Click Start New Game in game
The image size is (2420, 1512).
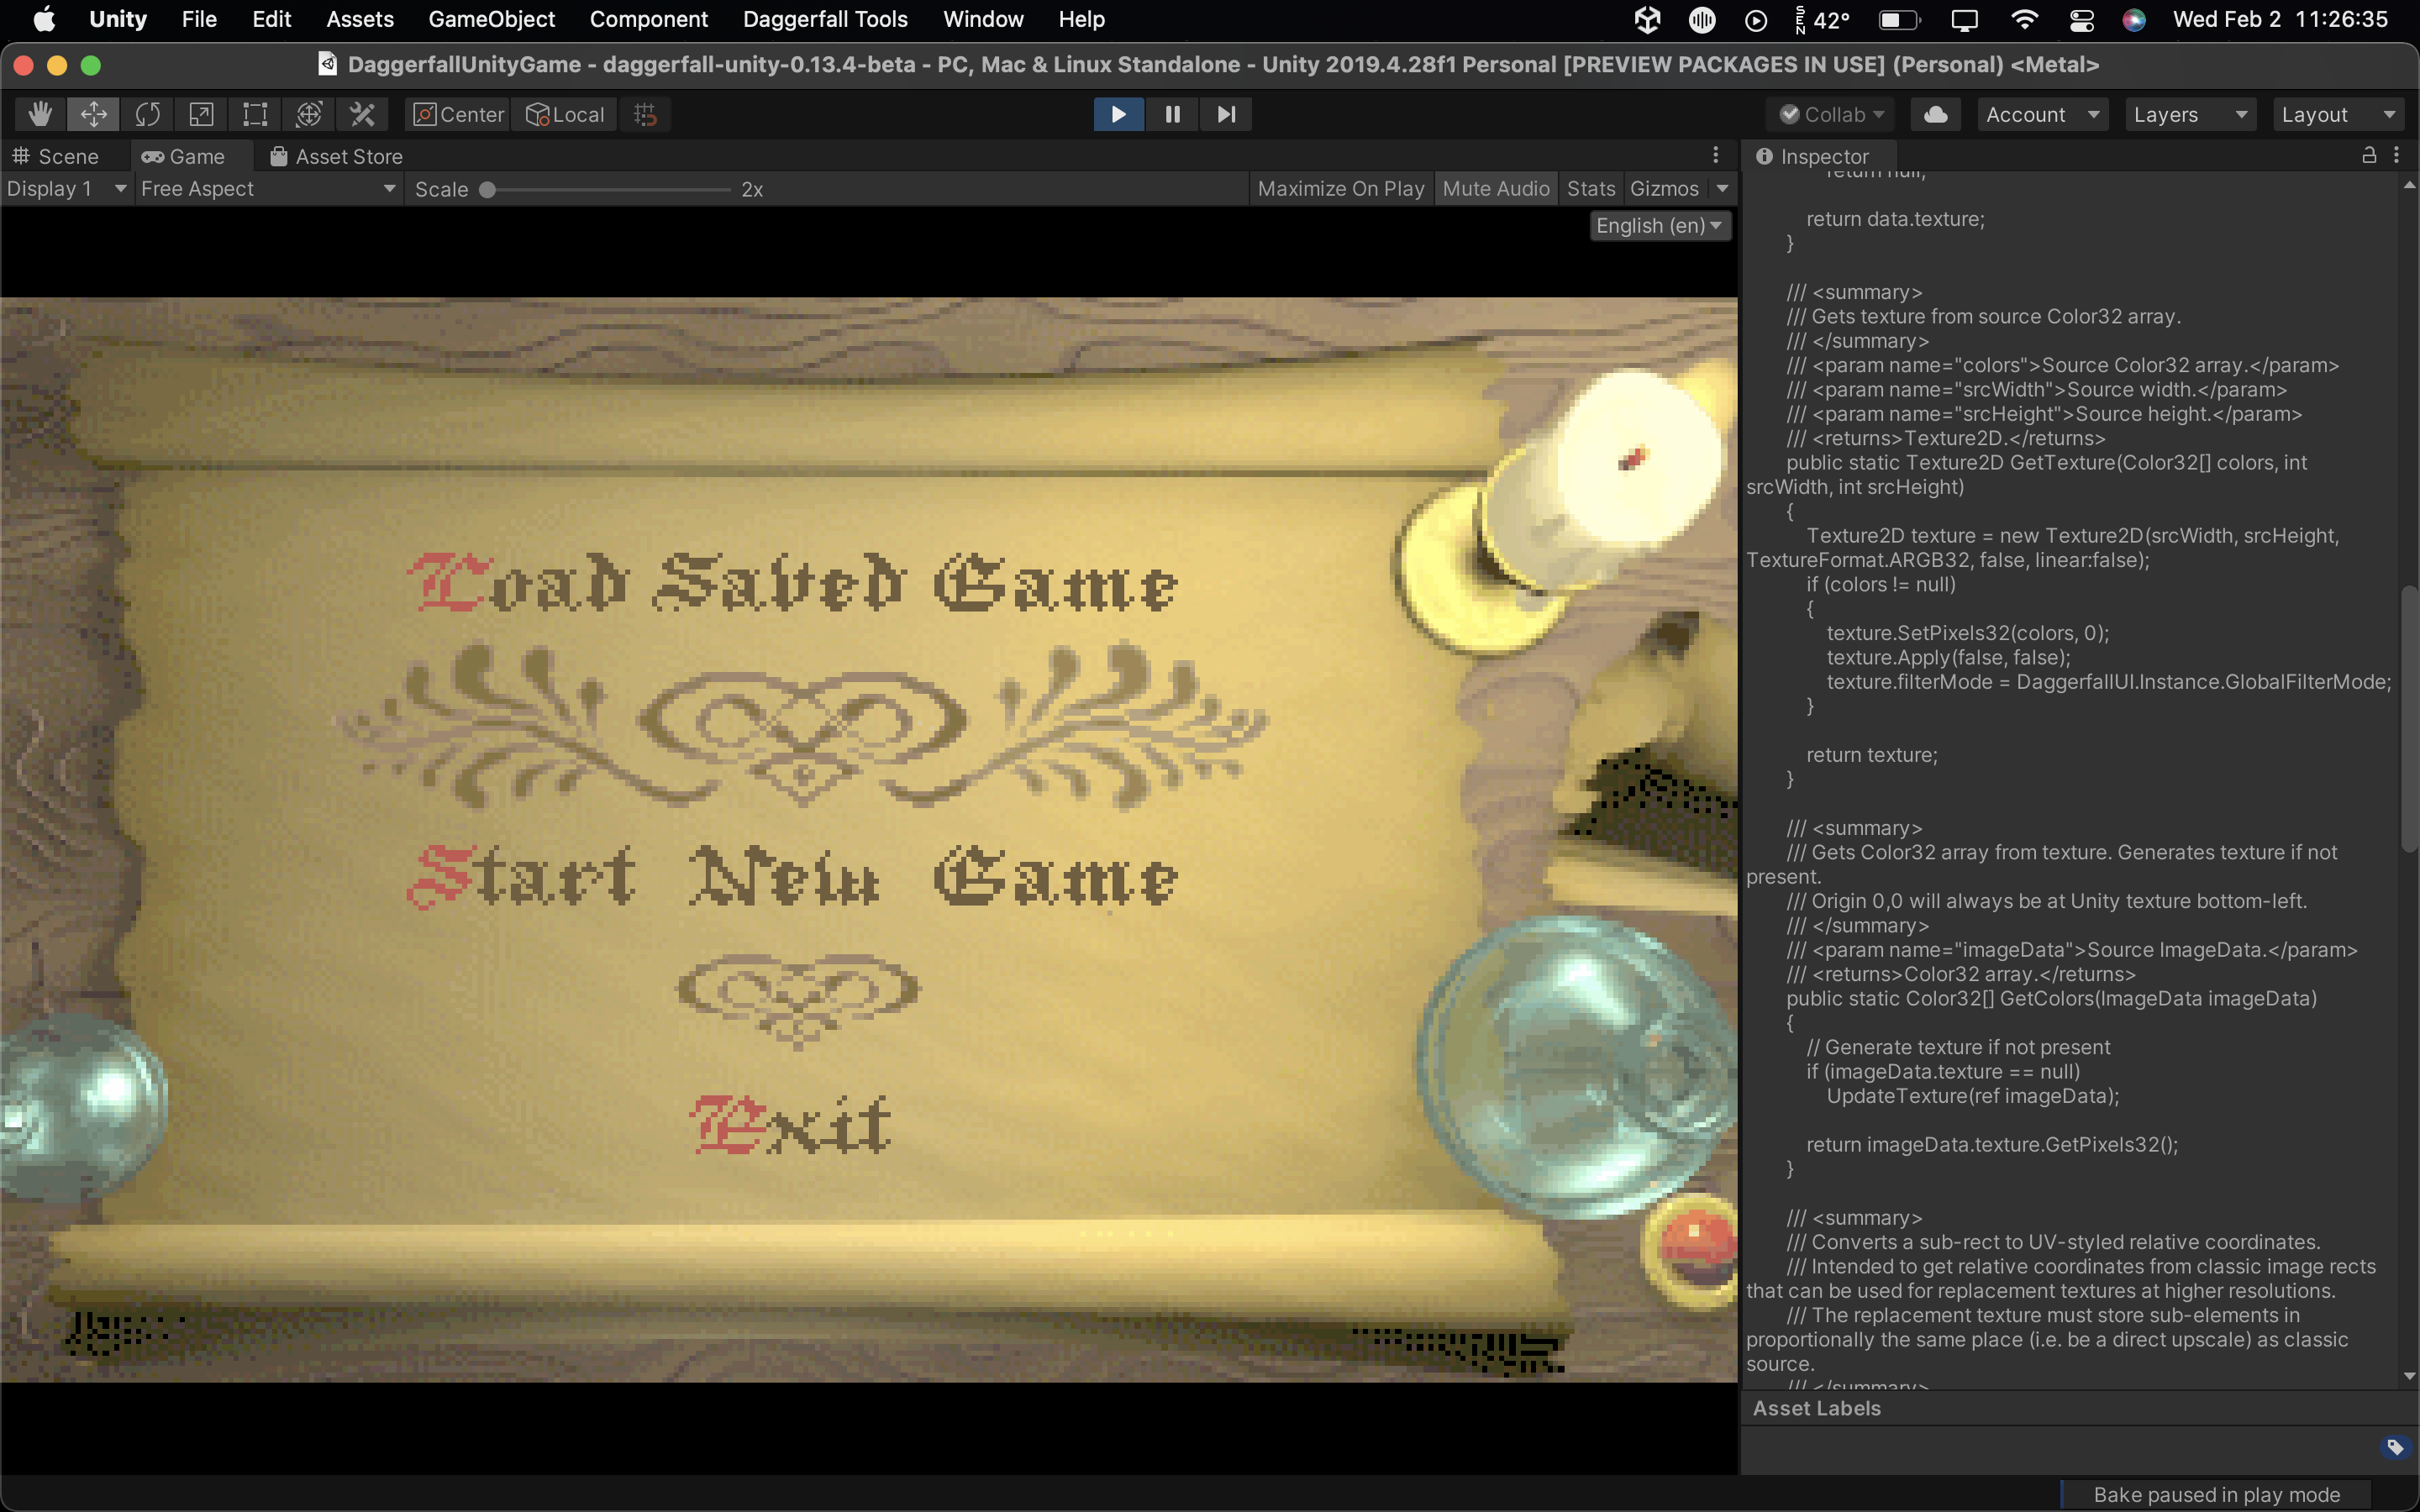[x=793, y=876]
